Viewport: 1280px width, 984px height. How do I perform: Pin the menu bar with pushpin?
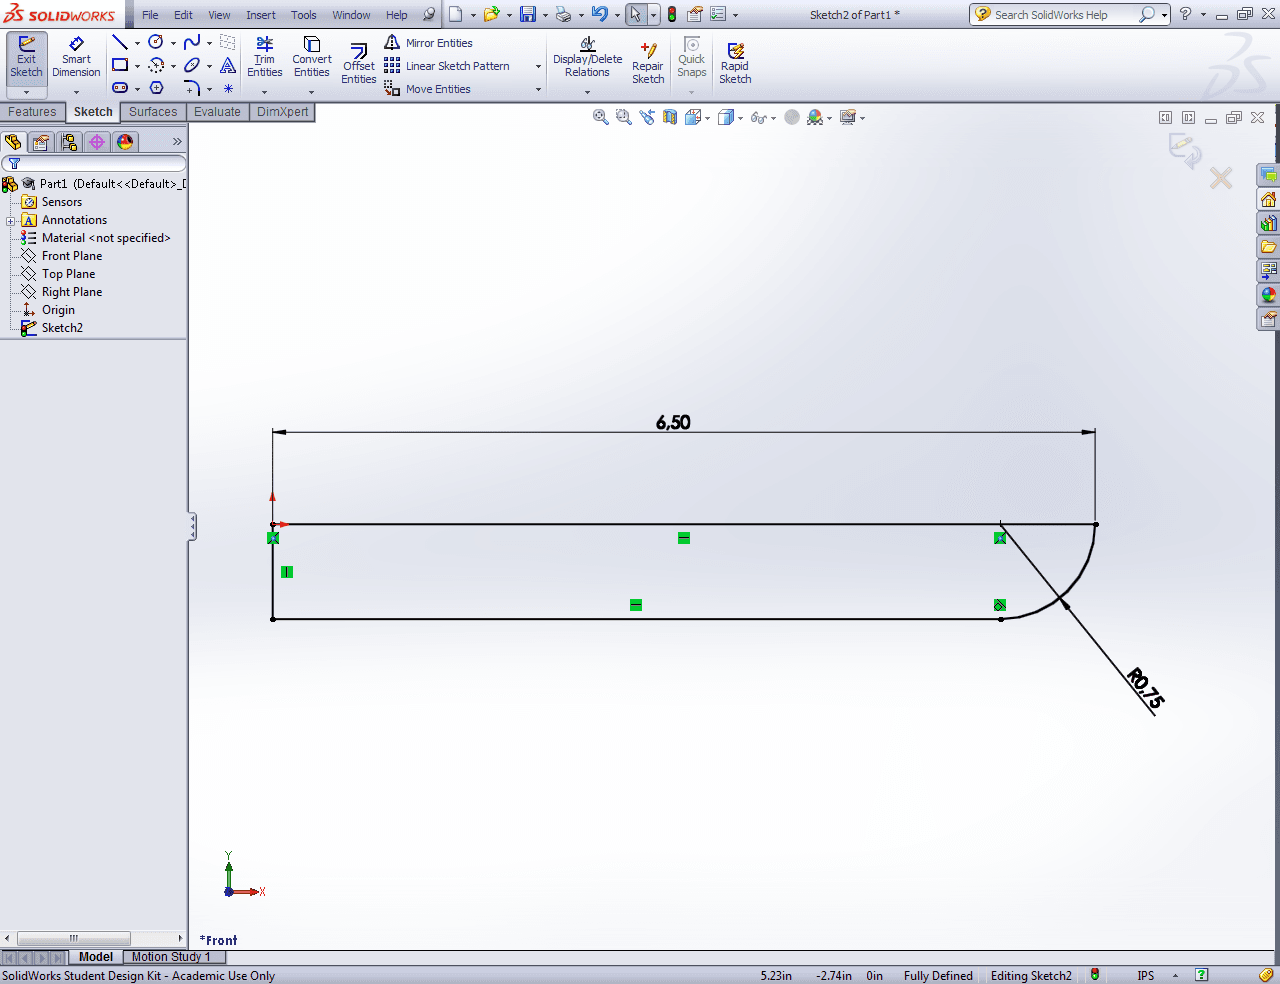coord(429,14)
